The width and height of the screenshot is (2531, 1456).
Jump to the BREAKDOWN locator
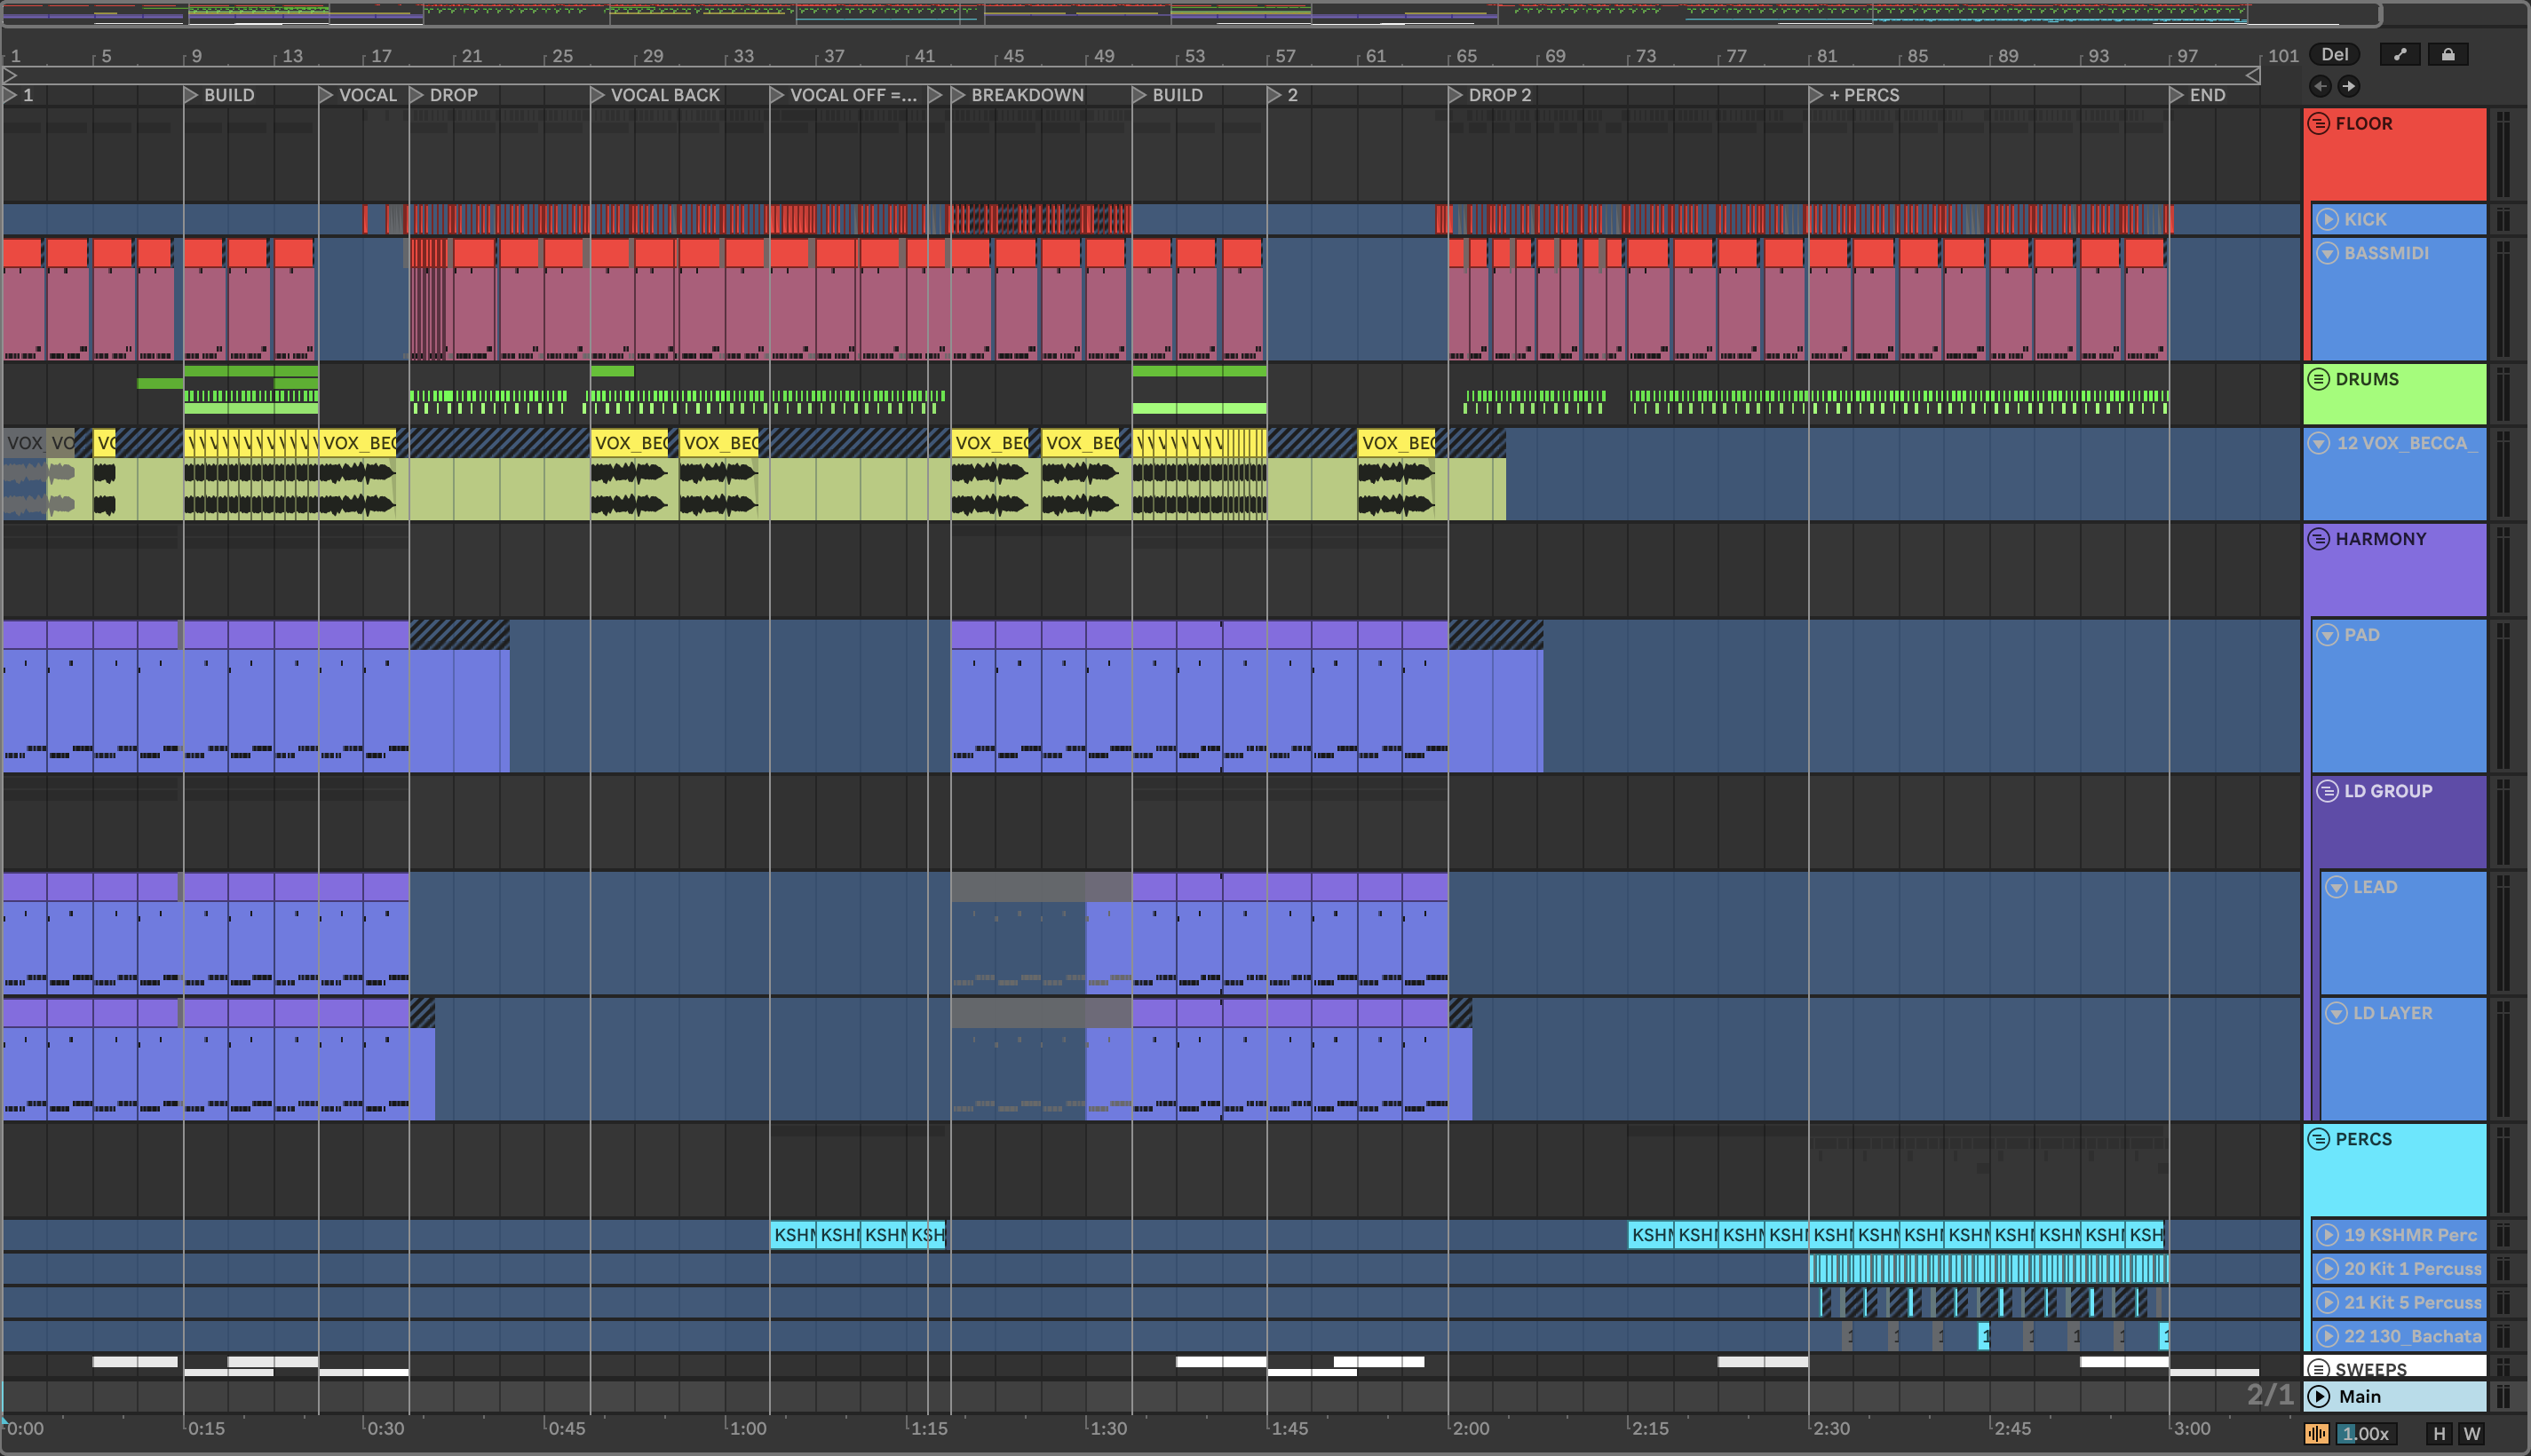point(958,95)
